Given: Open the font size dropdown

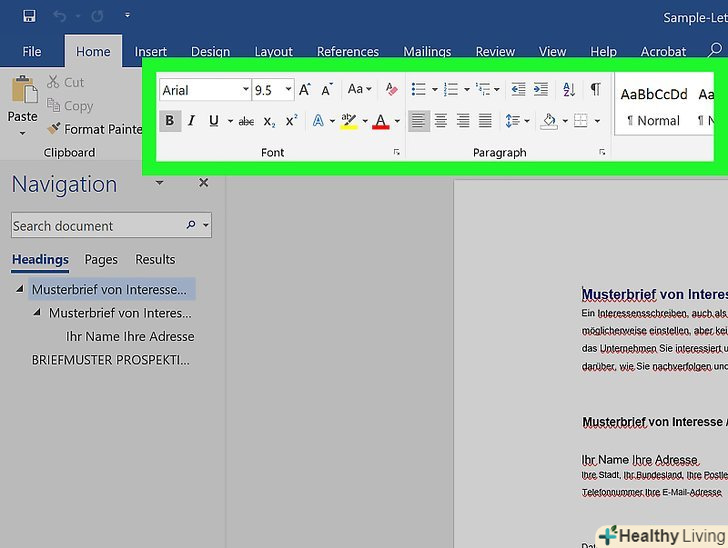Looking at the screenshot, I should click(x=289, y=90).
